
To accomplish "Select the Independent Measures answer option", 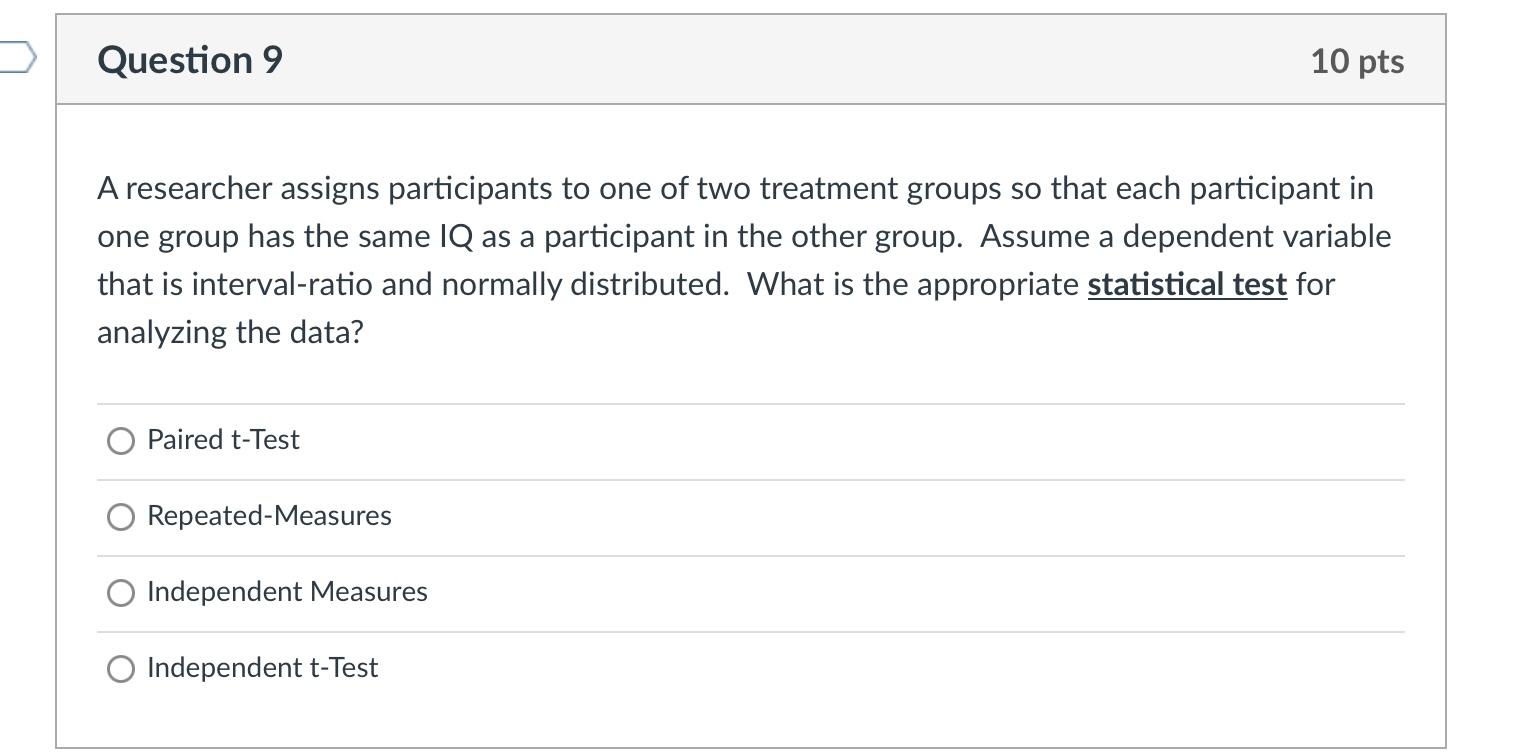I will [x=121, y=592].
